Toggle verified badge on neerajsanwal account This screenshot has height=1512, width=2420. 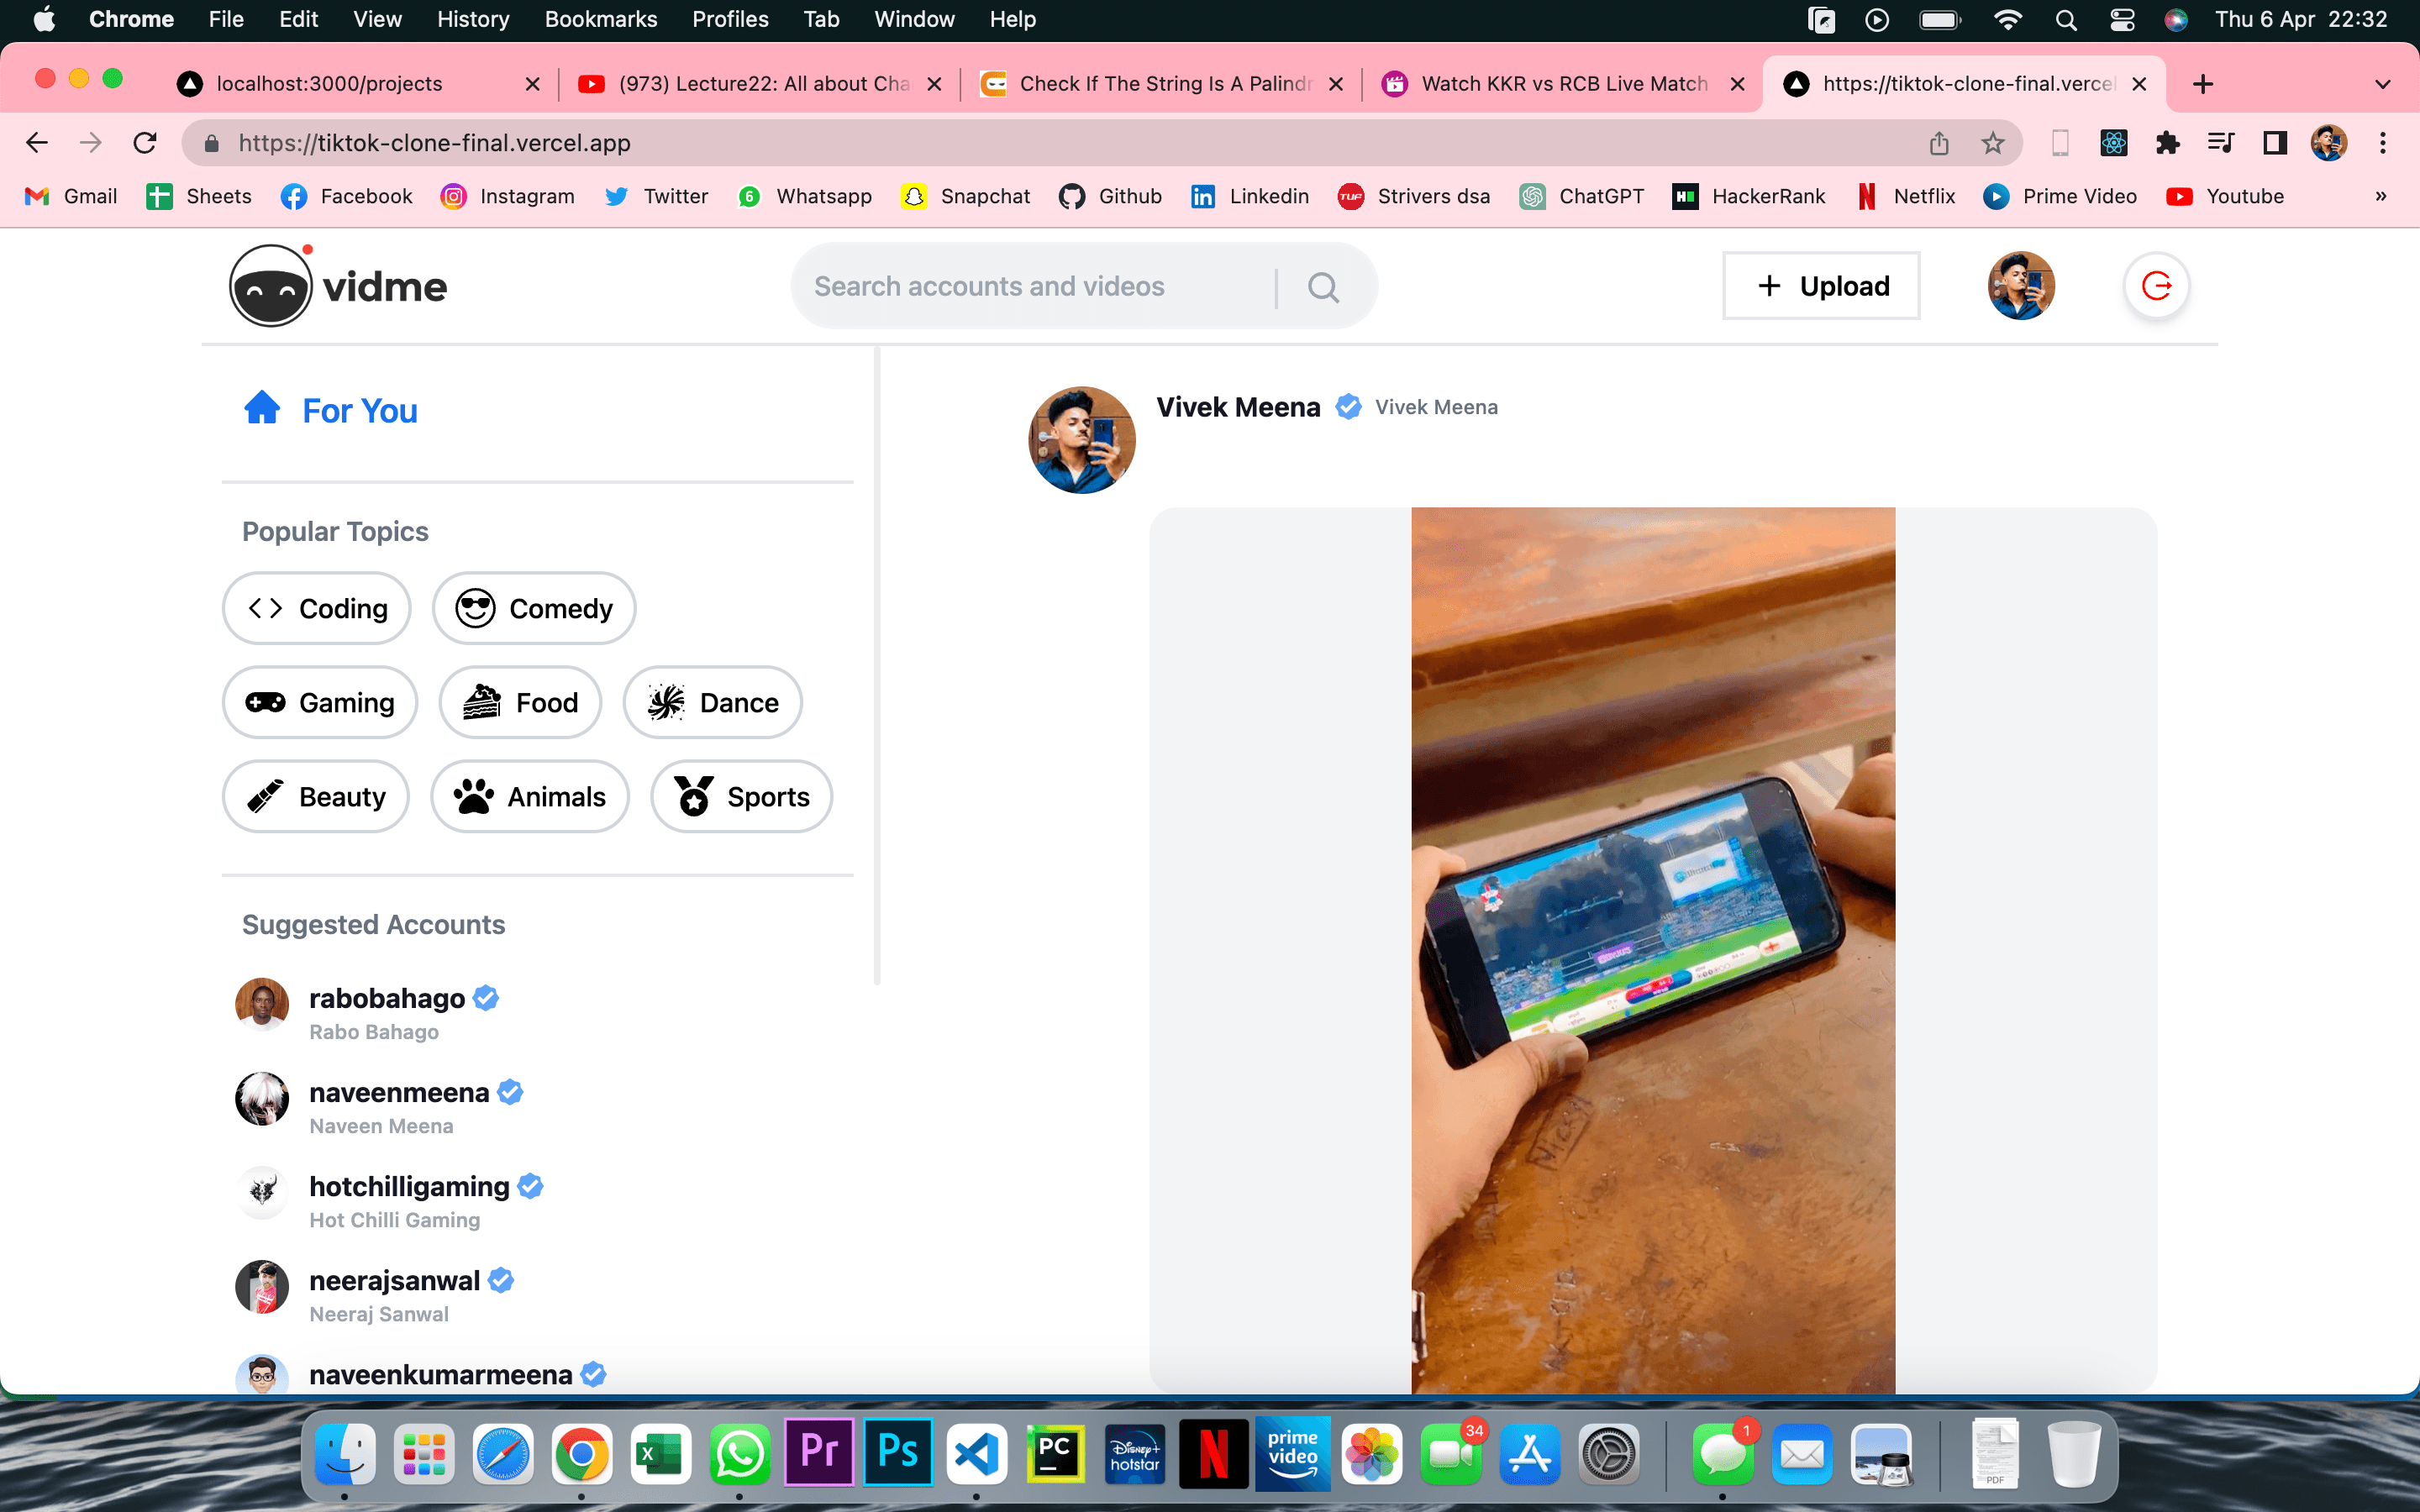pos(503,1280)
